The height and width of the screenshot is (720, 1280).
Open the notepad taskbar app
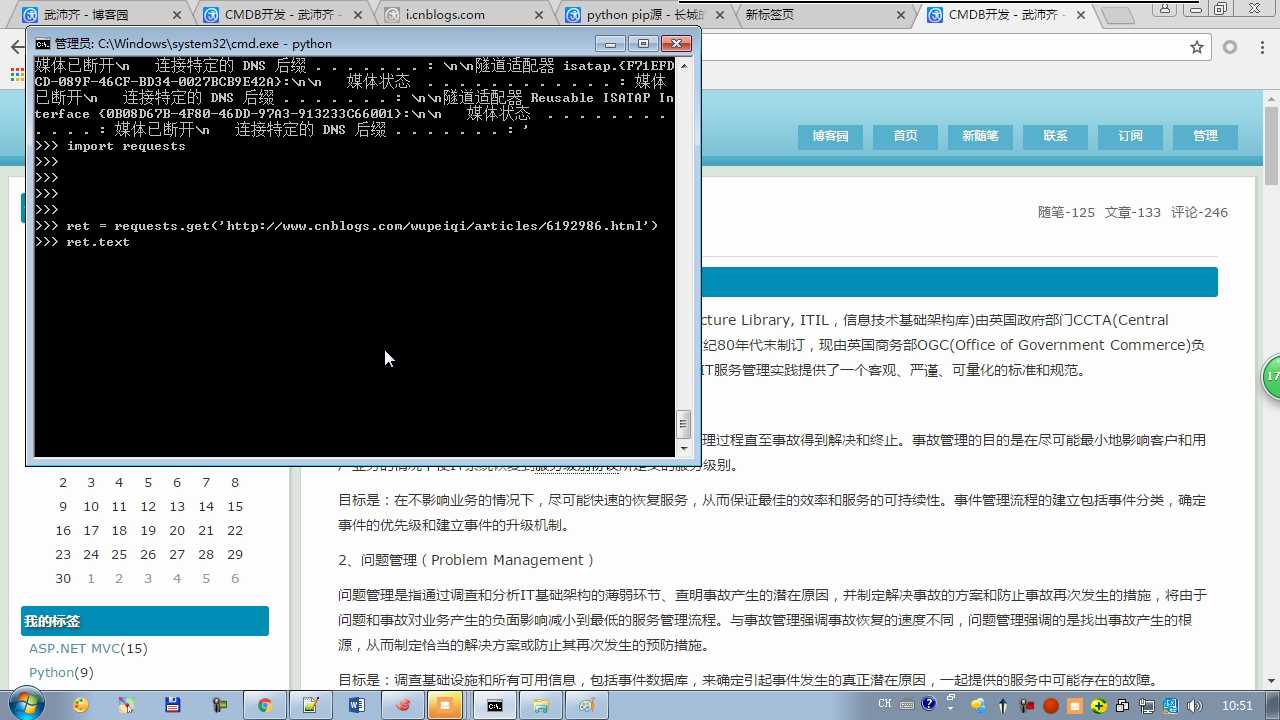tap(311, 705)
